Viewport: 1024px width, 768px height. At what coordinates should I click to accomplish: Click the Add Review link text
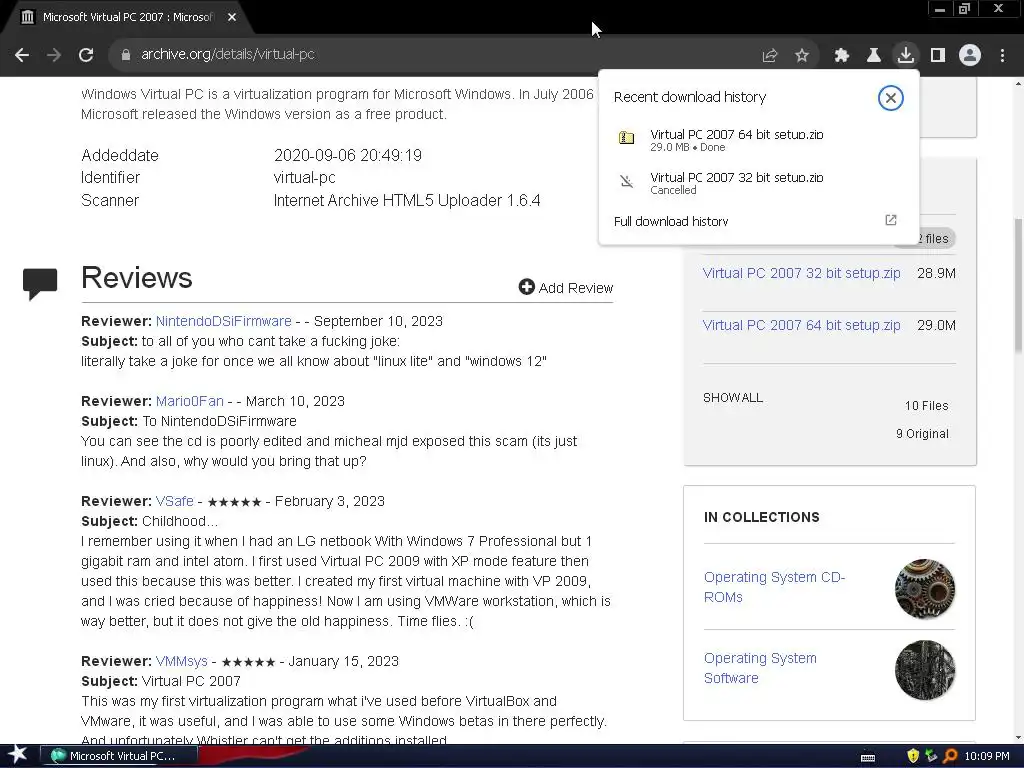(x=575, y=288)
